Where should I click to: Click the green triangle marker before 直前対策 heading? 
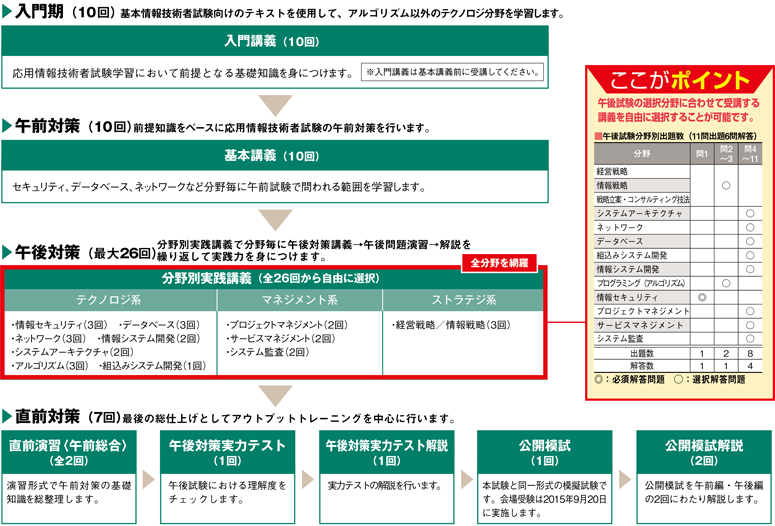click(8, 415)
